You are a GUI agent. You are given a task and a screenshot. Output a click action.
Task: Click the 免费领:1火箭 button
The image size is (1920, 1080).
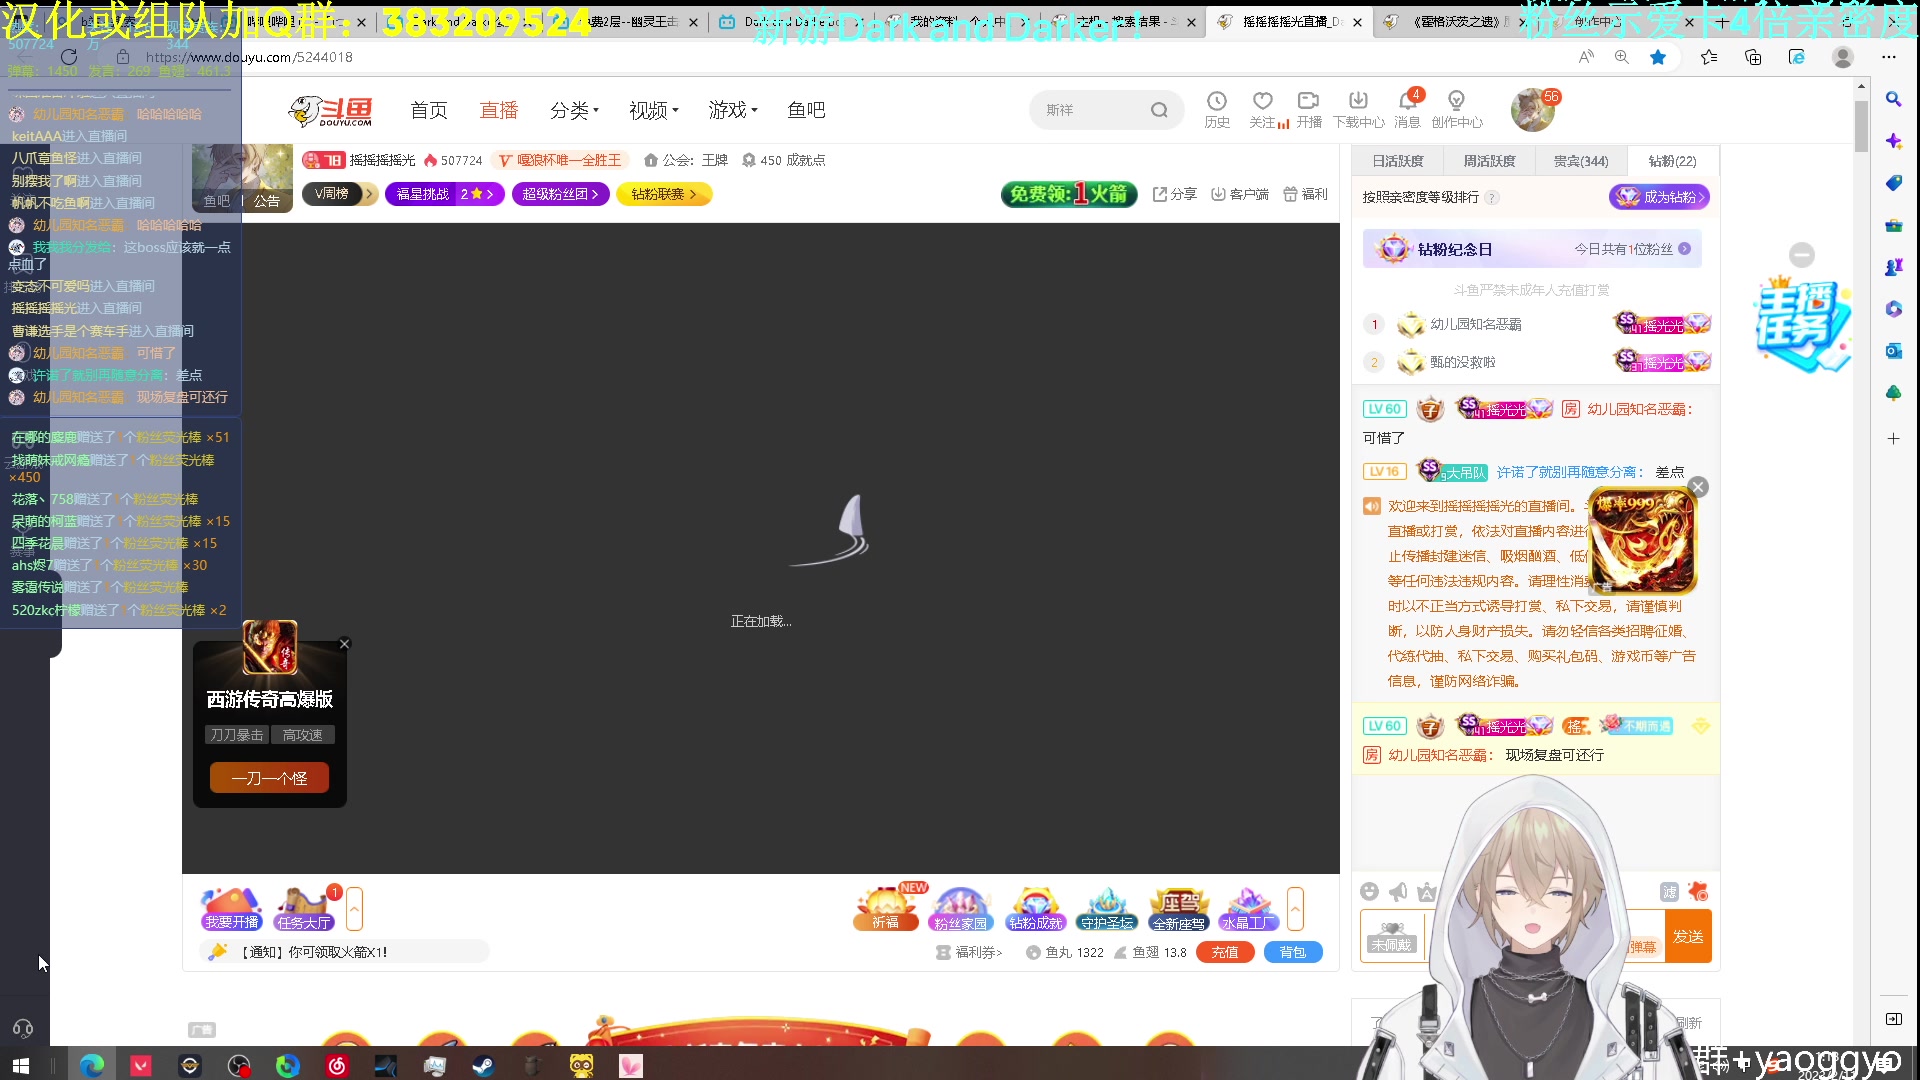(1069, 194)
